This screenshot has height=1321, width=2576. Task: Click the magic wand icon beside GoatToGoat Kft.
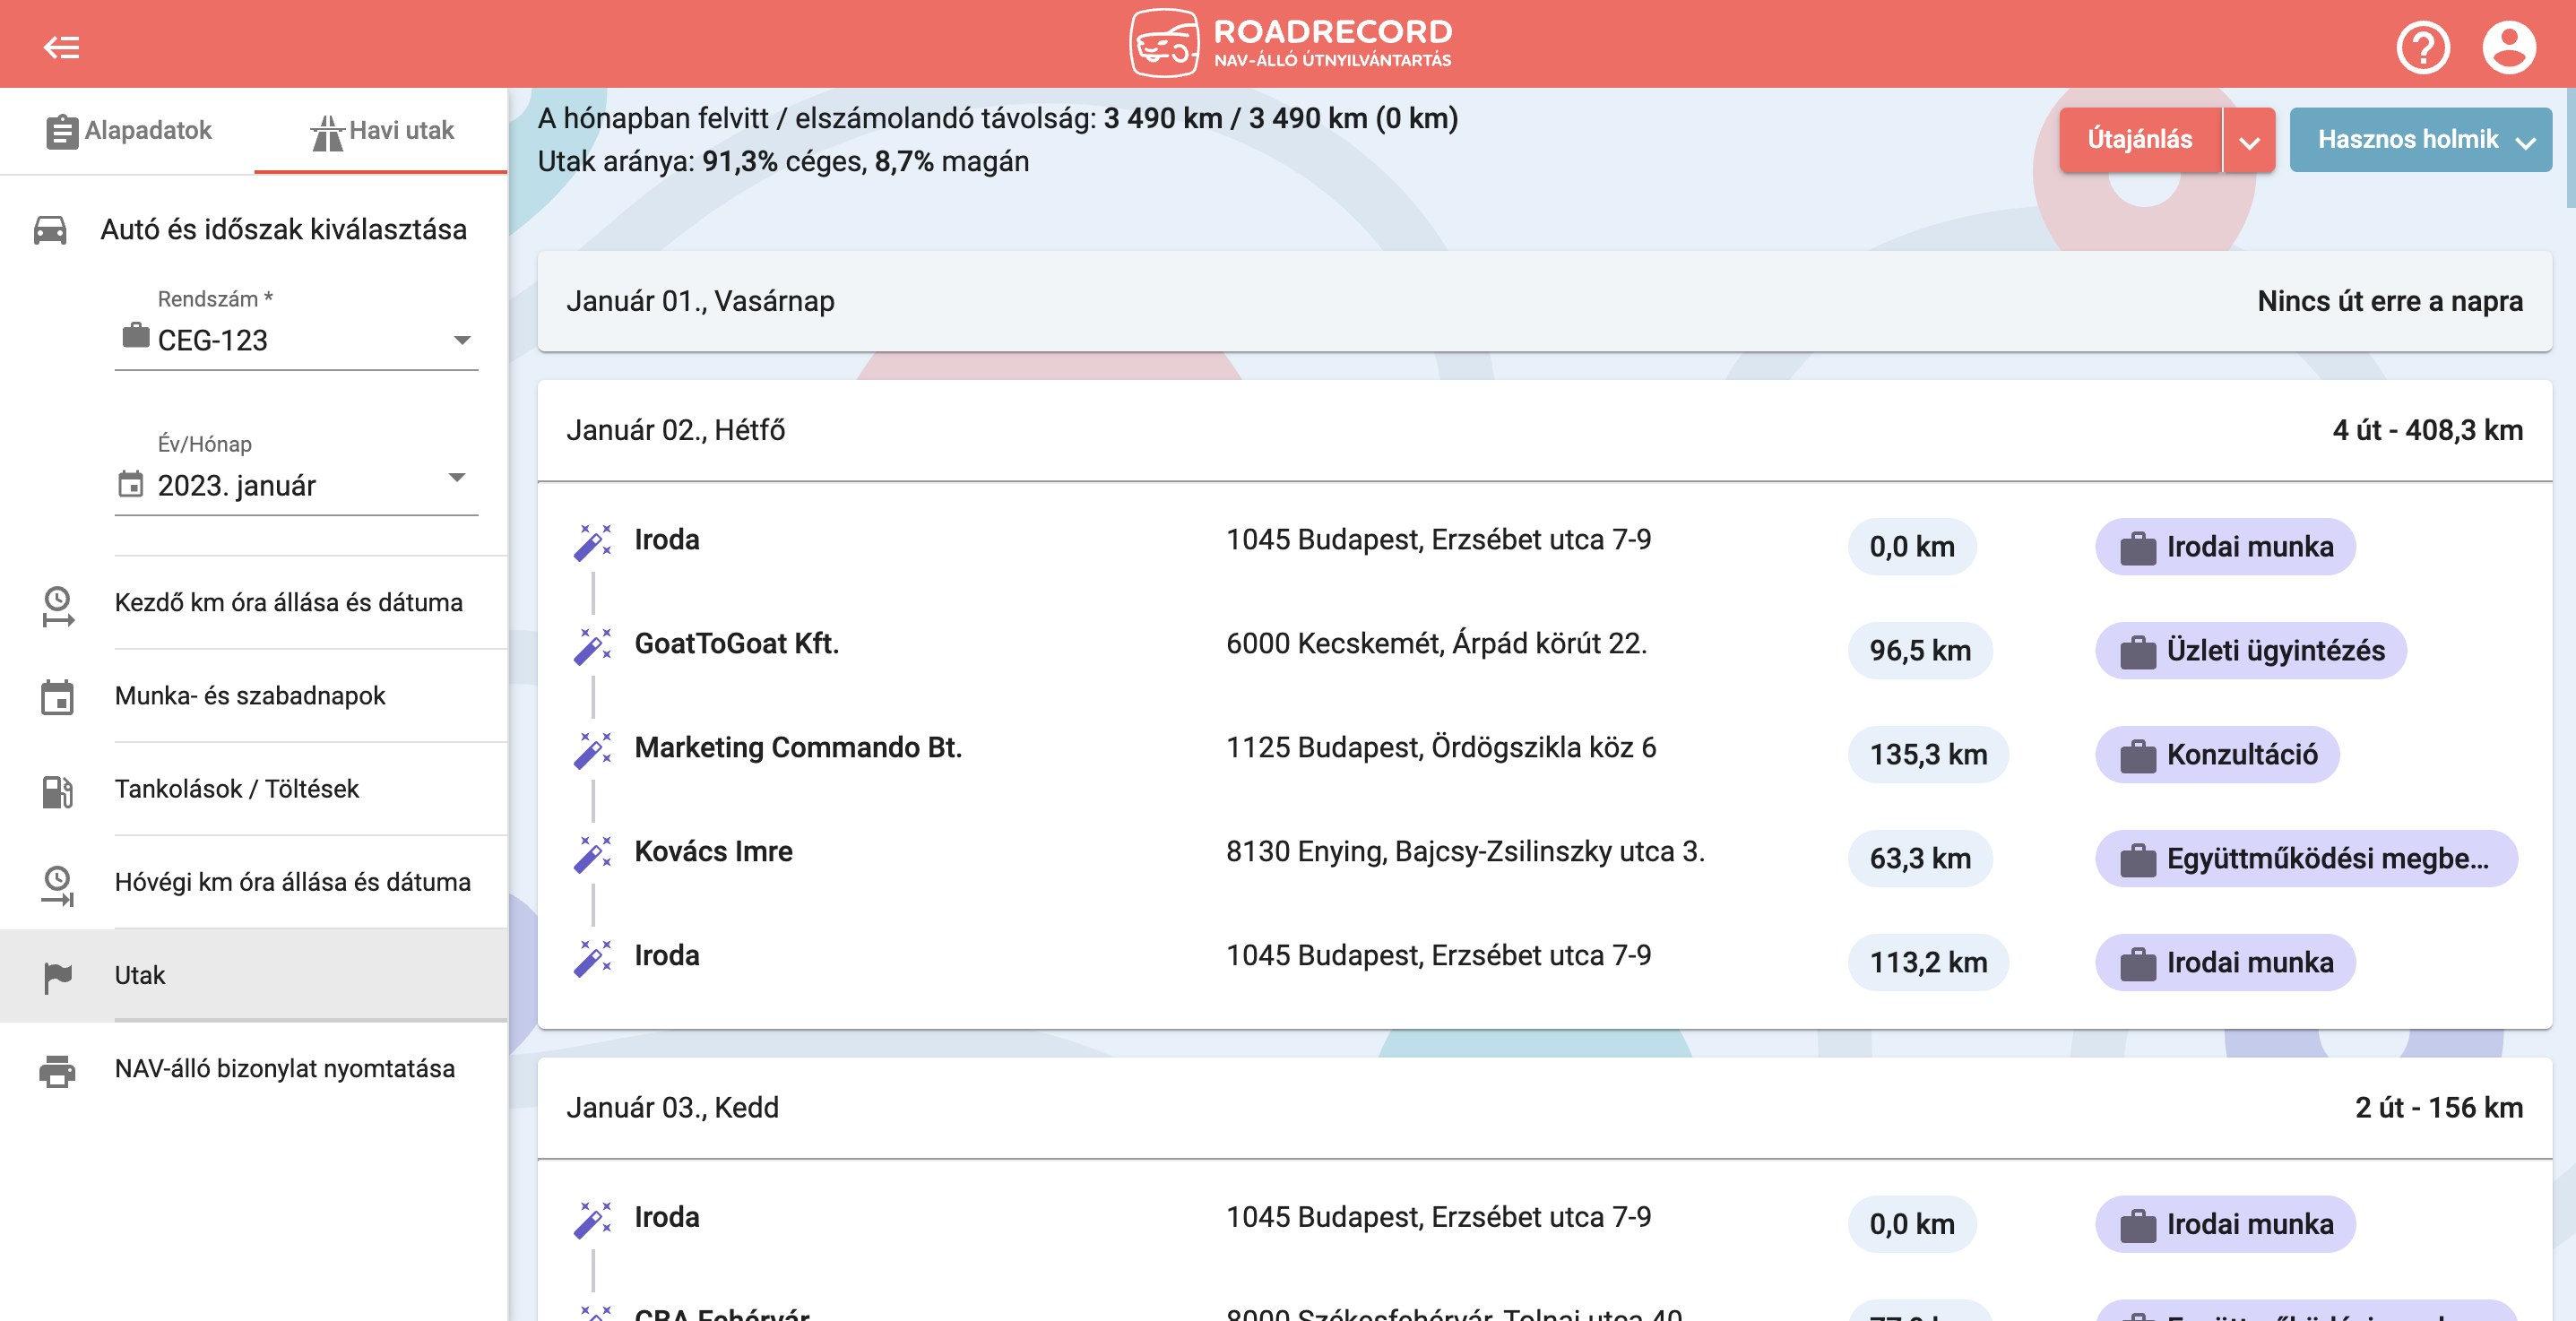point(592,646)
